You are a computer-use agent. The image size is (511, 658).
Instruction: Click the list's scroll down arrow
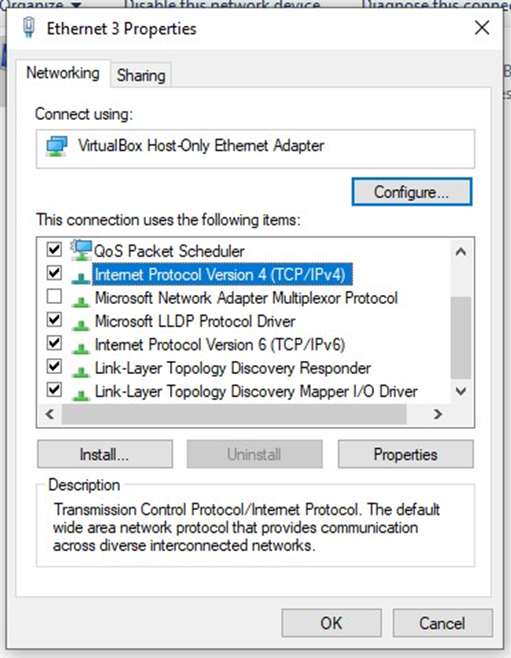pyautogui.click(x=461, y=392)
